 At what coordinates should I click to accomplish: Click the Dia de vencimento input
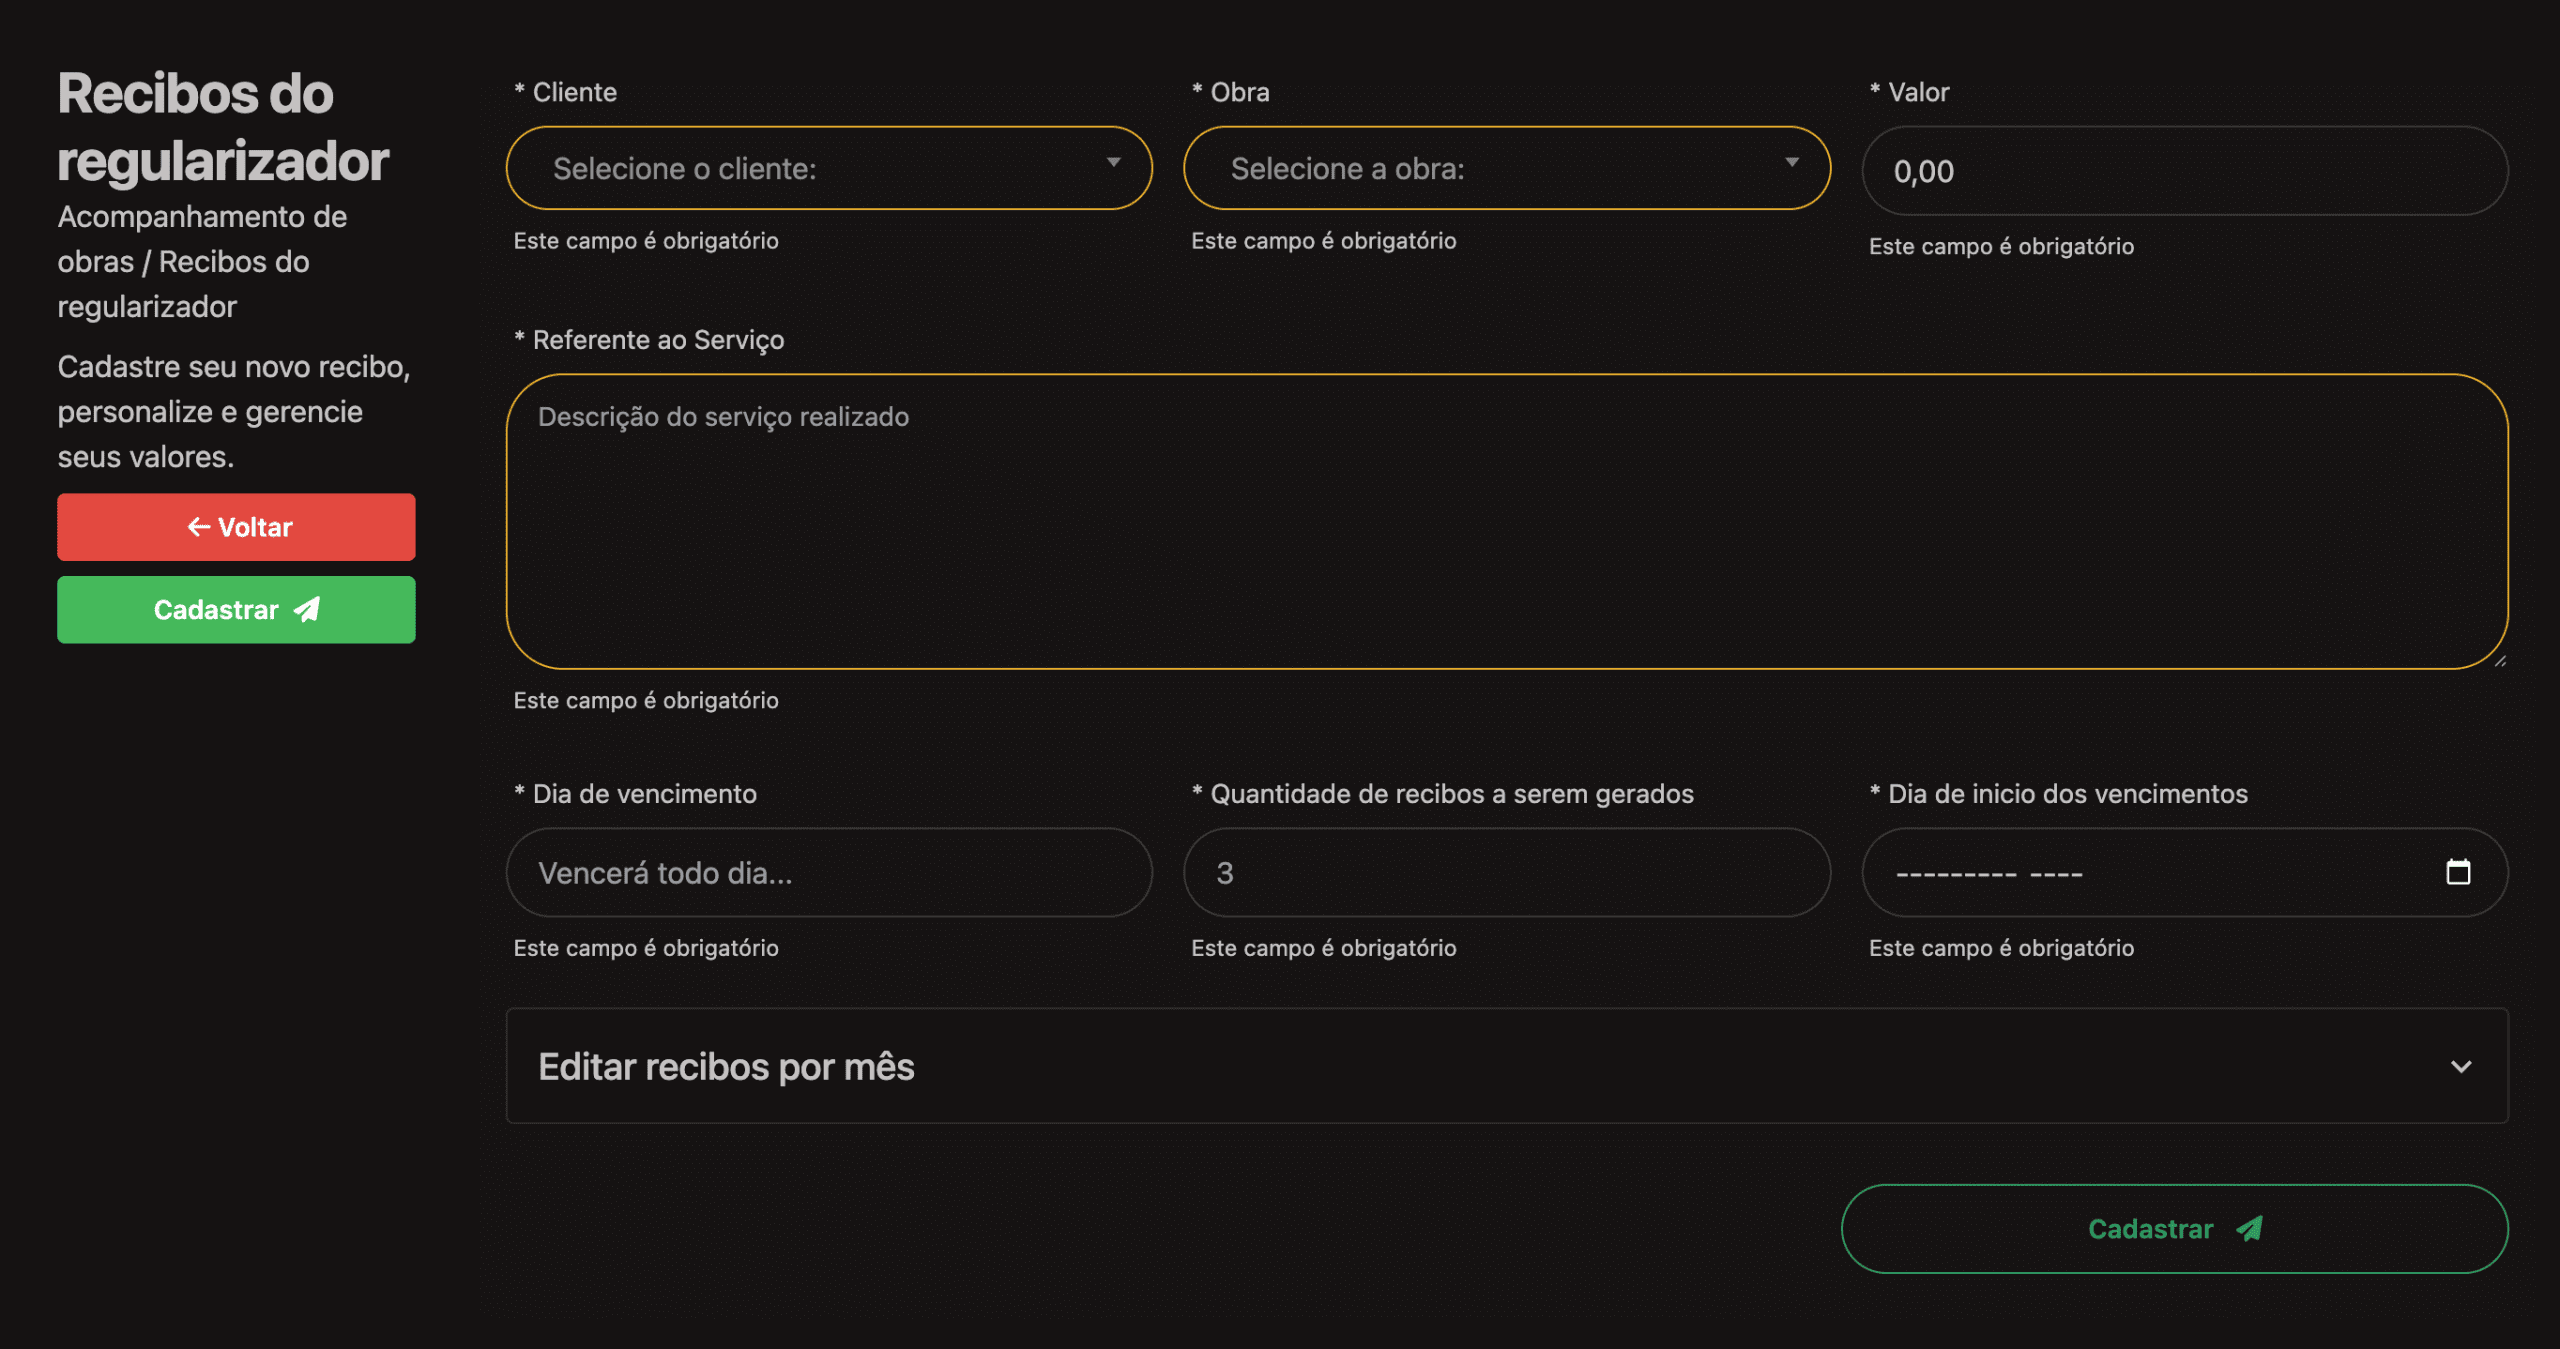[829, 872]
